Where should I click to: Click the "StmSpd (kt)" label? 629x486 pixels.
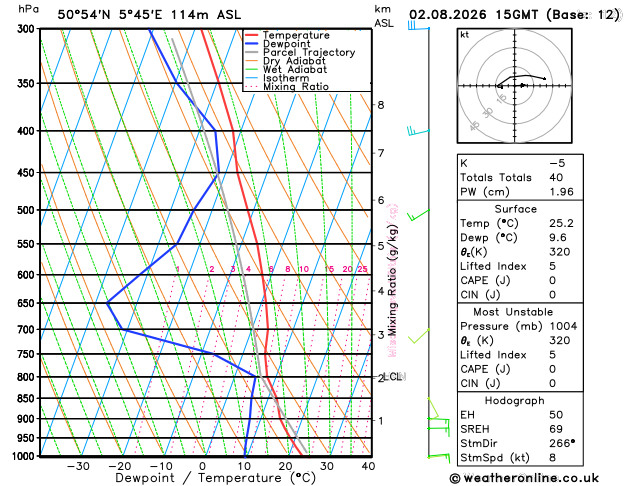(x=495, y=458)
